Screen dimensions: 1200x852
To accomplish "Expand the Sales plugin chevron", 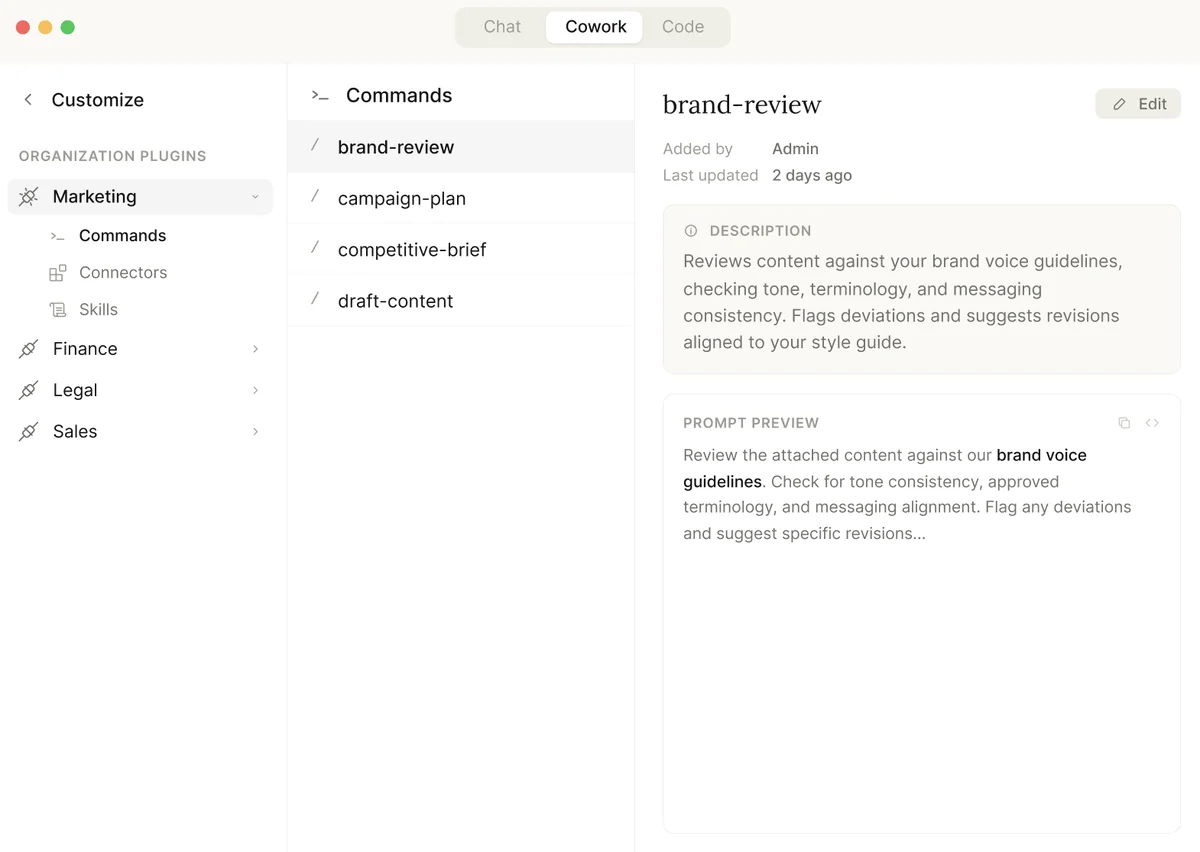I will [255, 432].
